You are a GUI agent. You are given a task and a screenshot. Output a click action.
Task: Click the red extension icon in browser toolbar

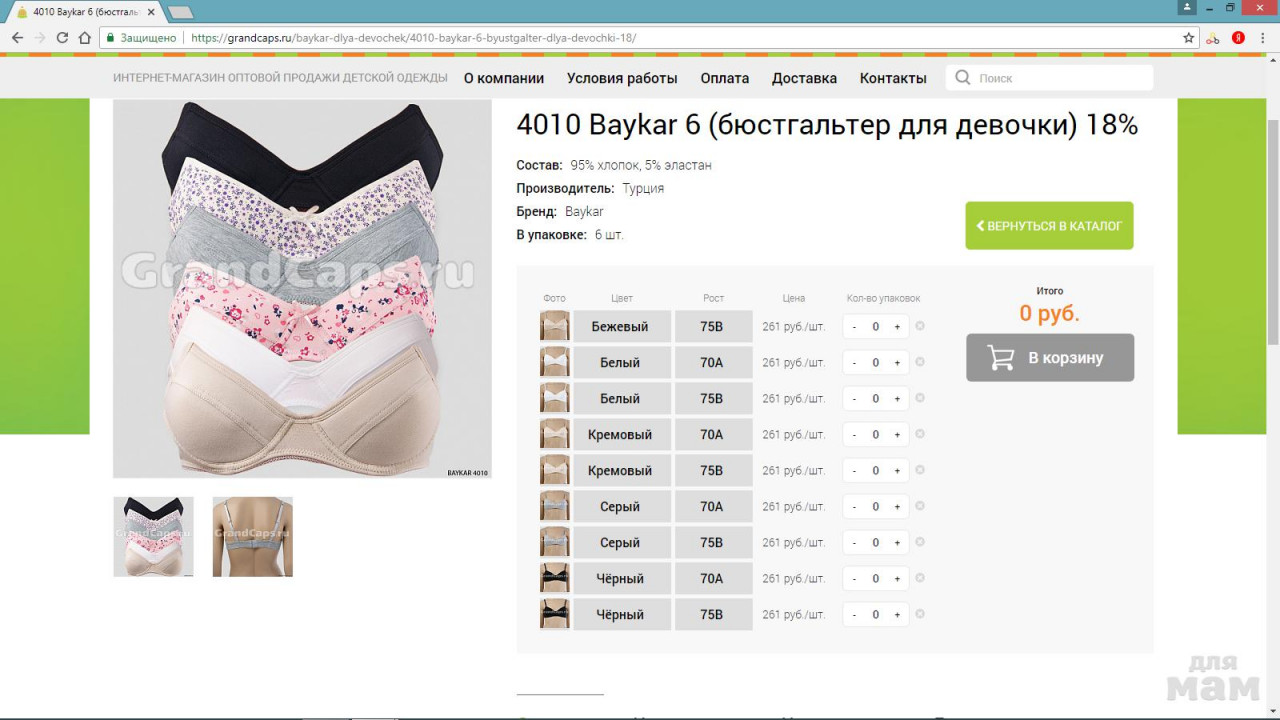[x=1238, y=38]
